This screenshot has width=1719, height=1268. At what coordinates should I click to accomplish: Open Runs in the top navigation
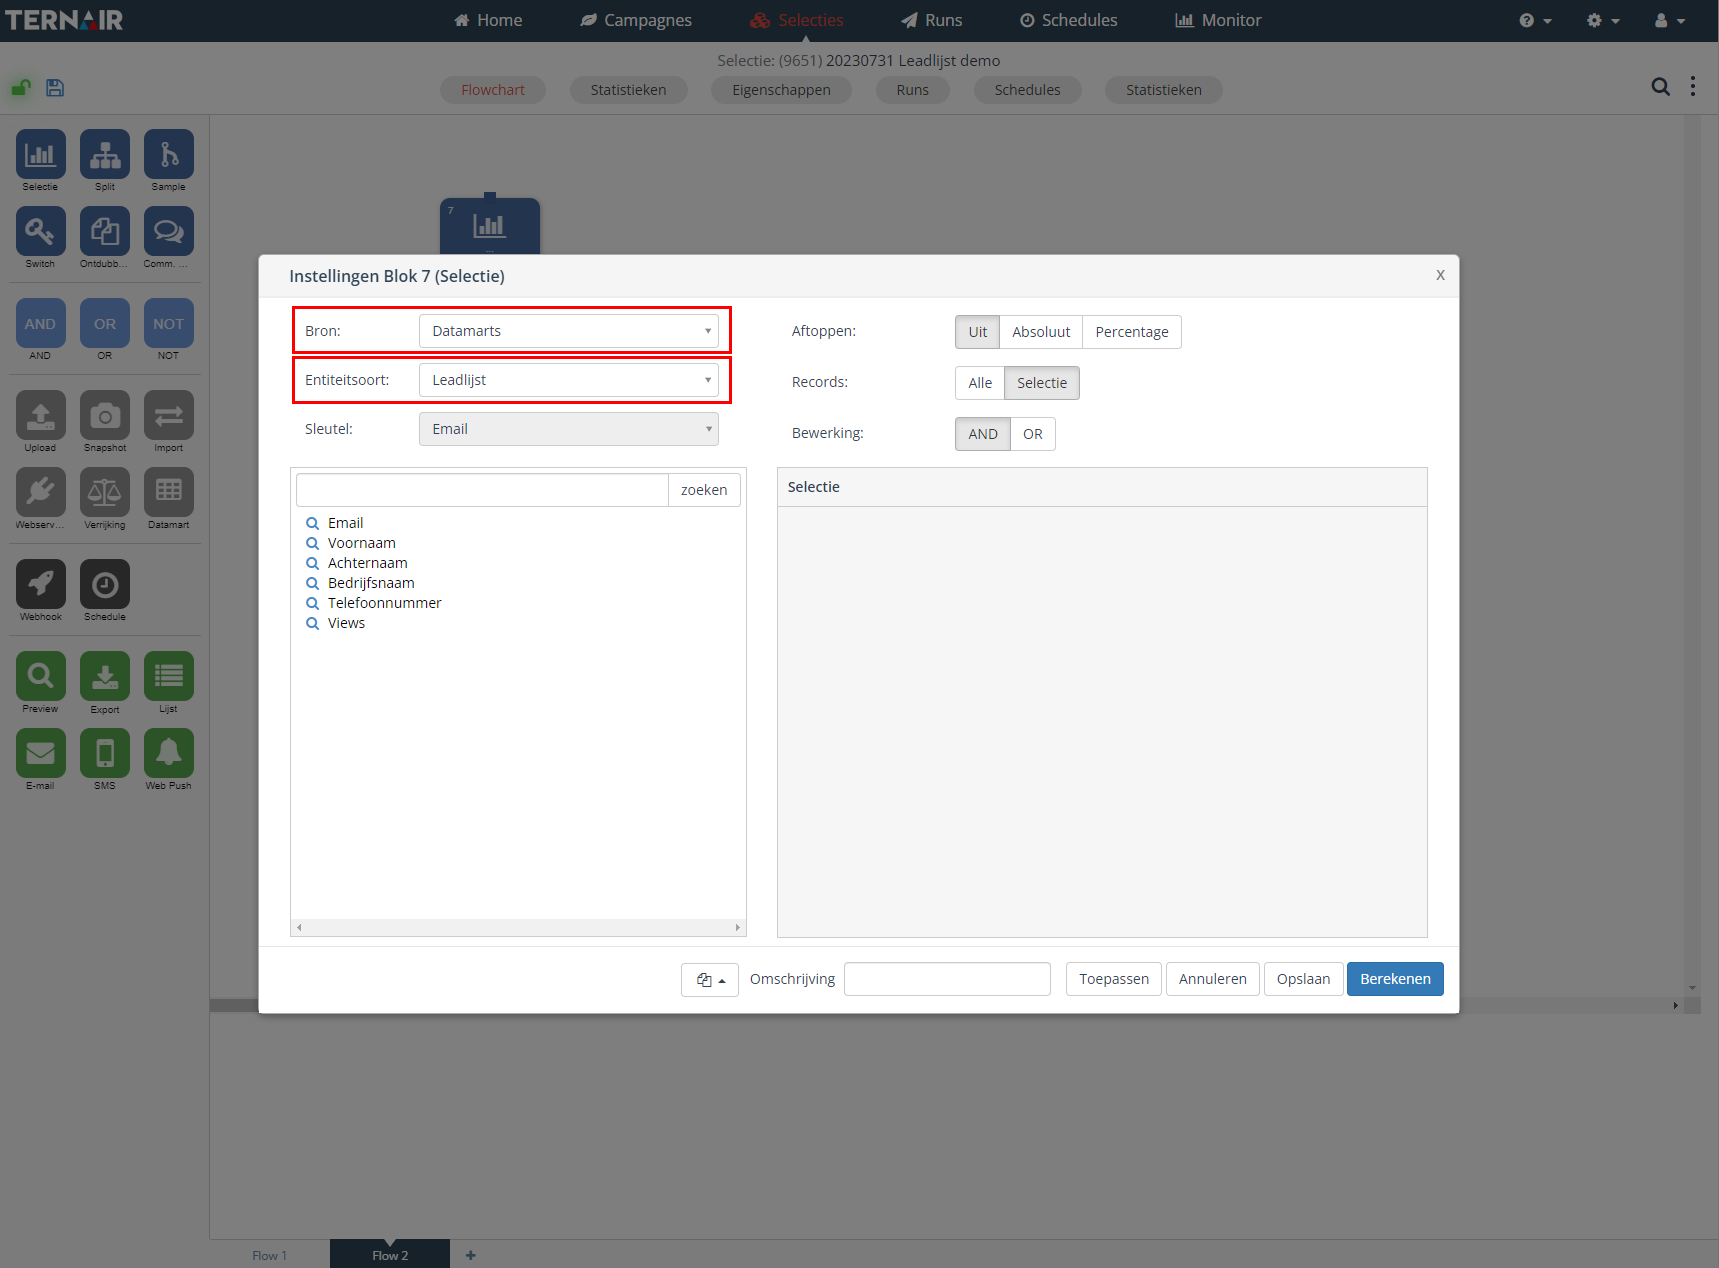point(931,20)
